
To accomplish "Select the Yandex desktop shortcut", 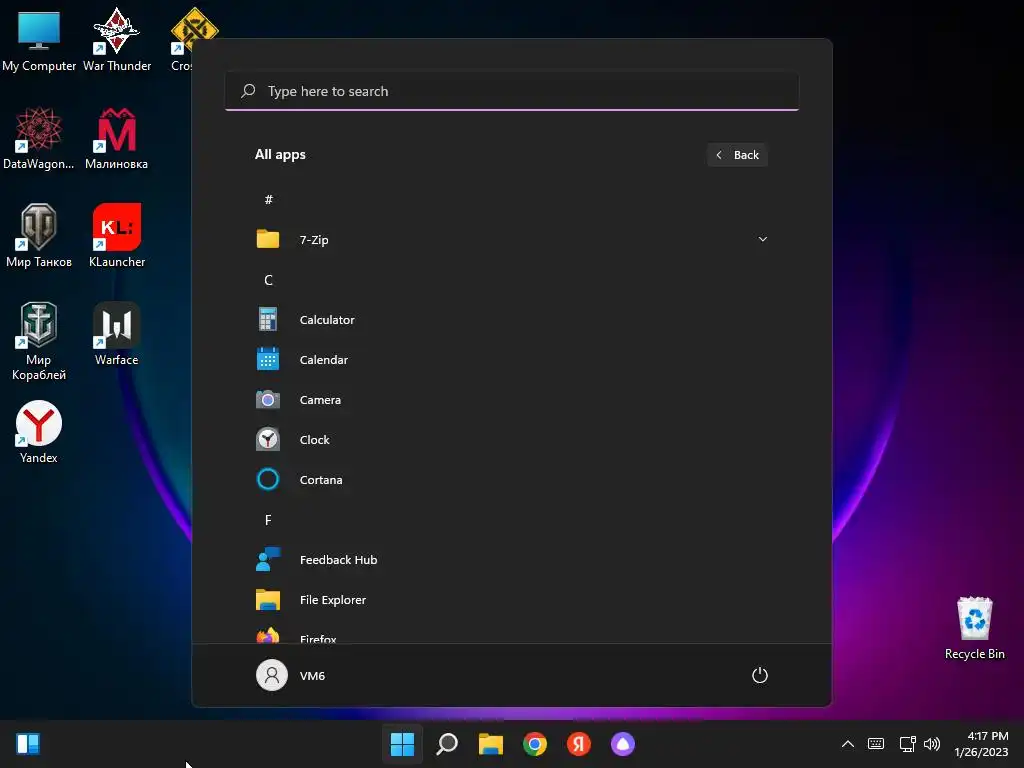I will point(39,432).
